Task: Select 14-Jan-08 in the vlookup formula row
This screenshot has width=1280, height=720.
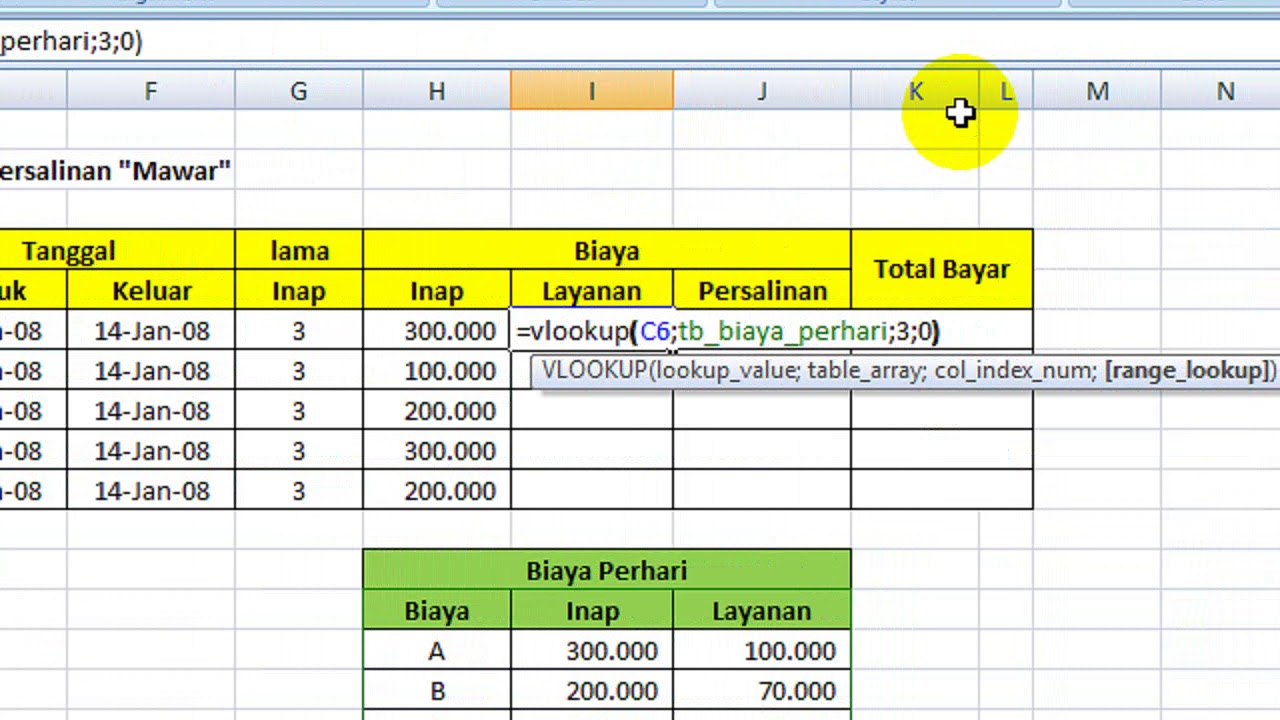Action: point(151,330)
